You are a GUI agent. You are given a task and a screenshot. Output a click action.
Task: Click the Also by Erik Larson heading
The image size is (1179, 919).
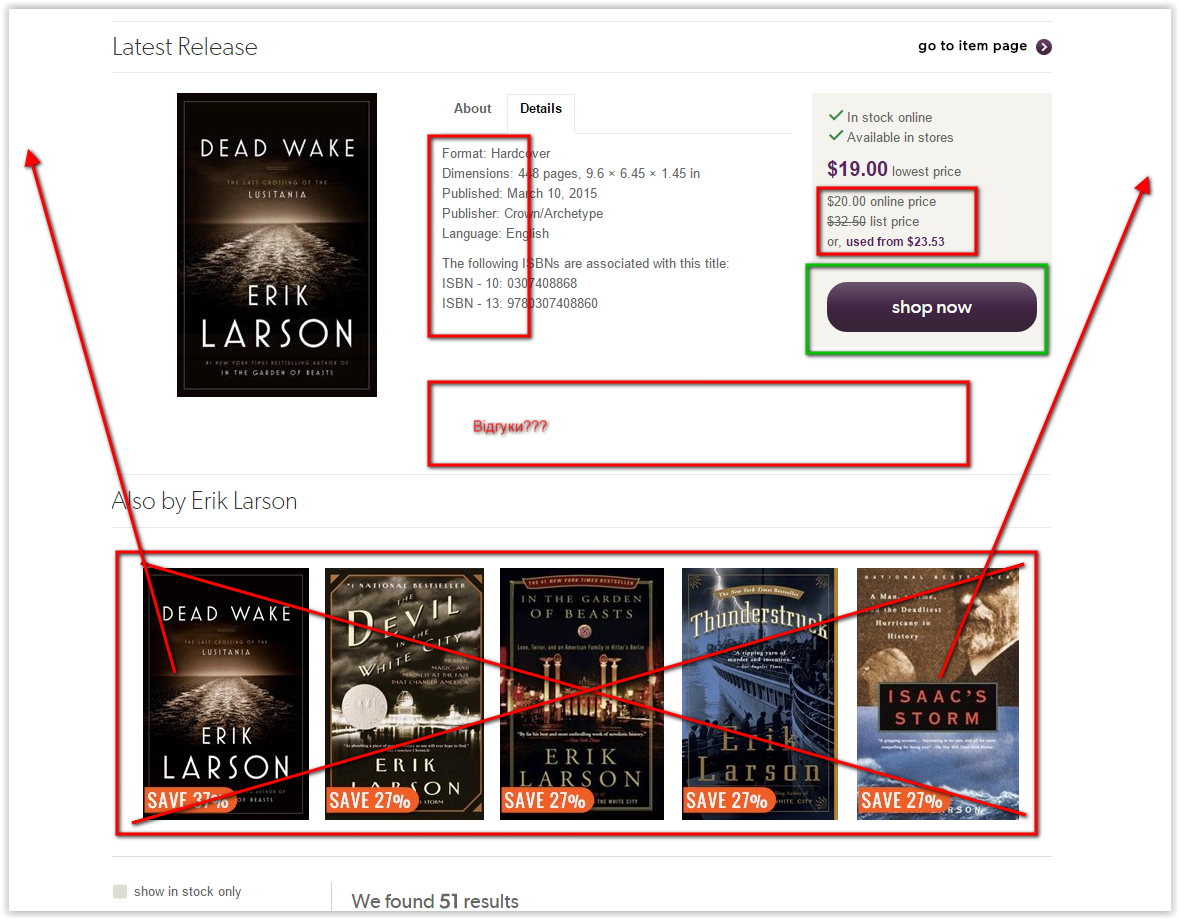point(205,501)
